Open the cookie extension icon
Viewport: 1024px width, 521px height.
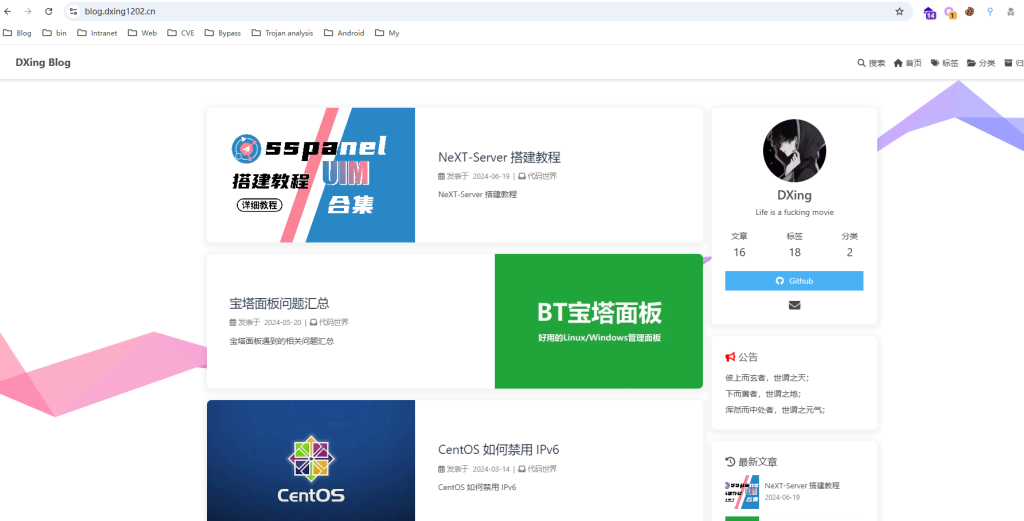pyautogui.click(x=969, y=12)
